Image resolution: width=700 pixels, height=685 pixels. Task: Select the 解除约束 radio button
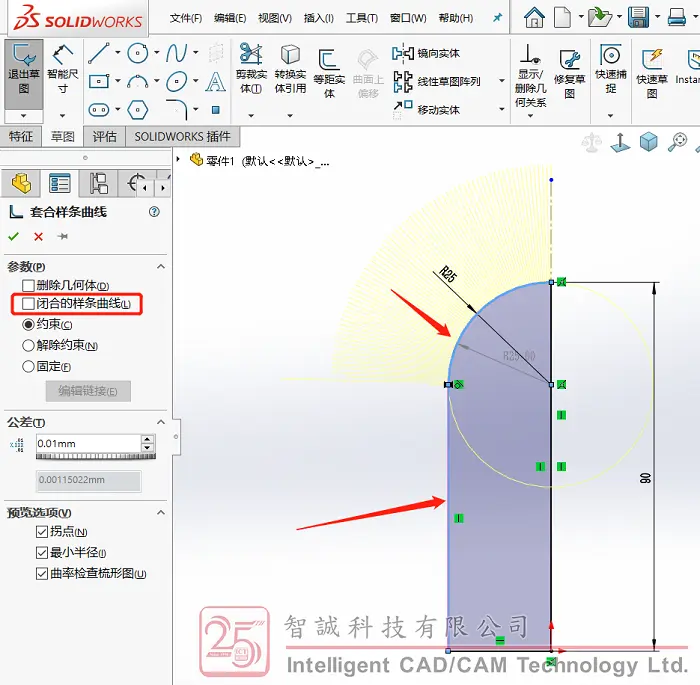28,345
